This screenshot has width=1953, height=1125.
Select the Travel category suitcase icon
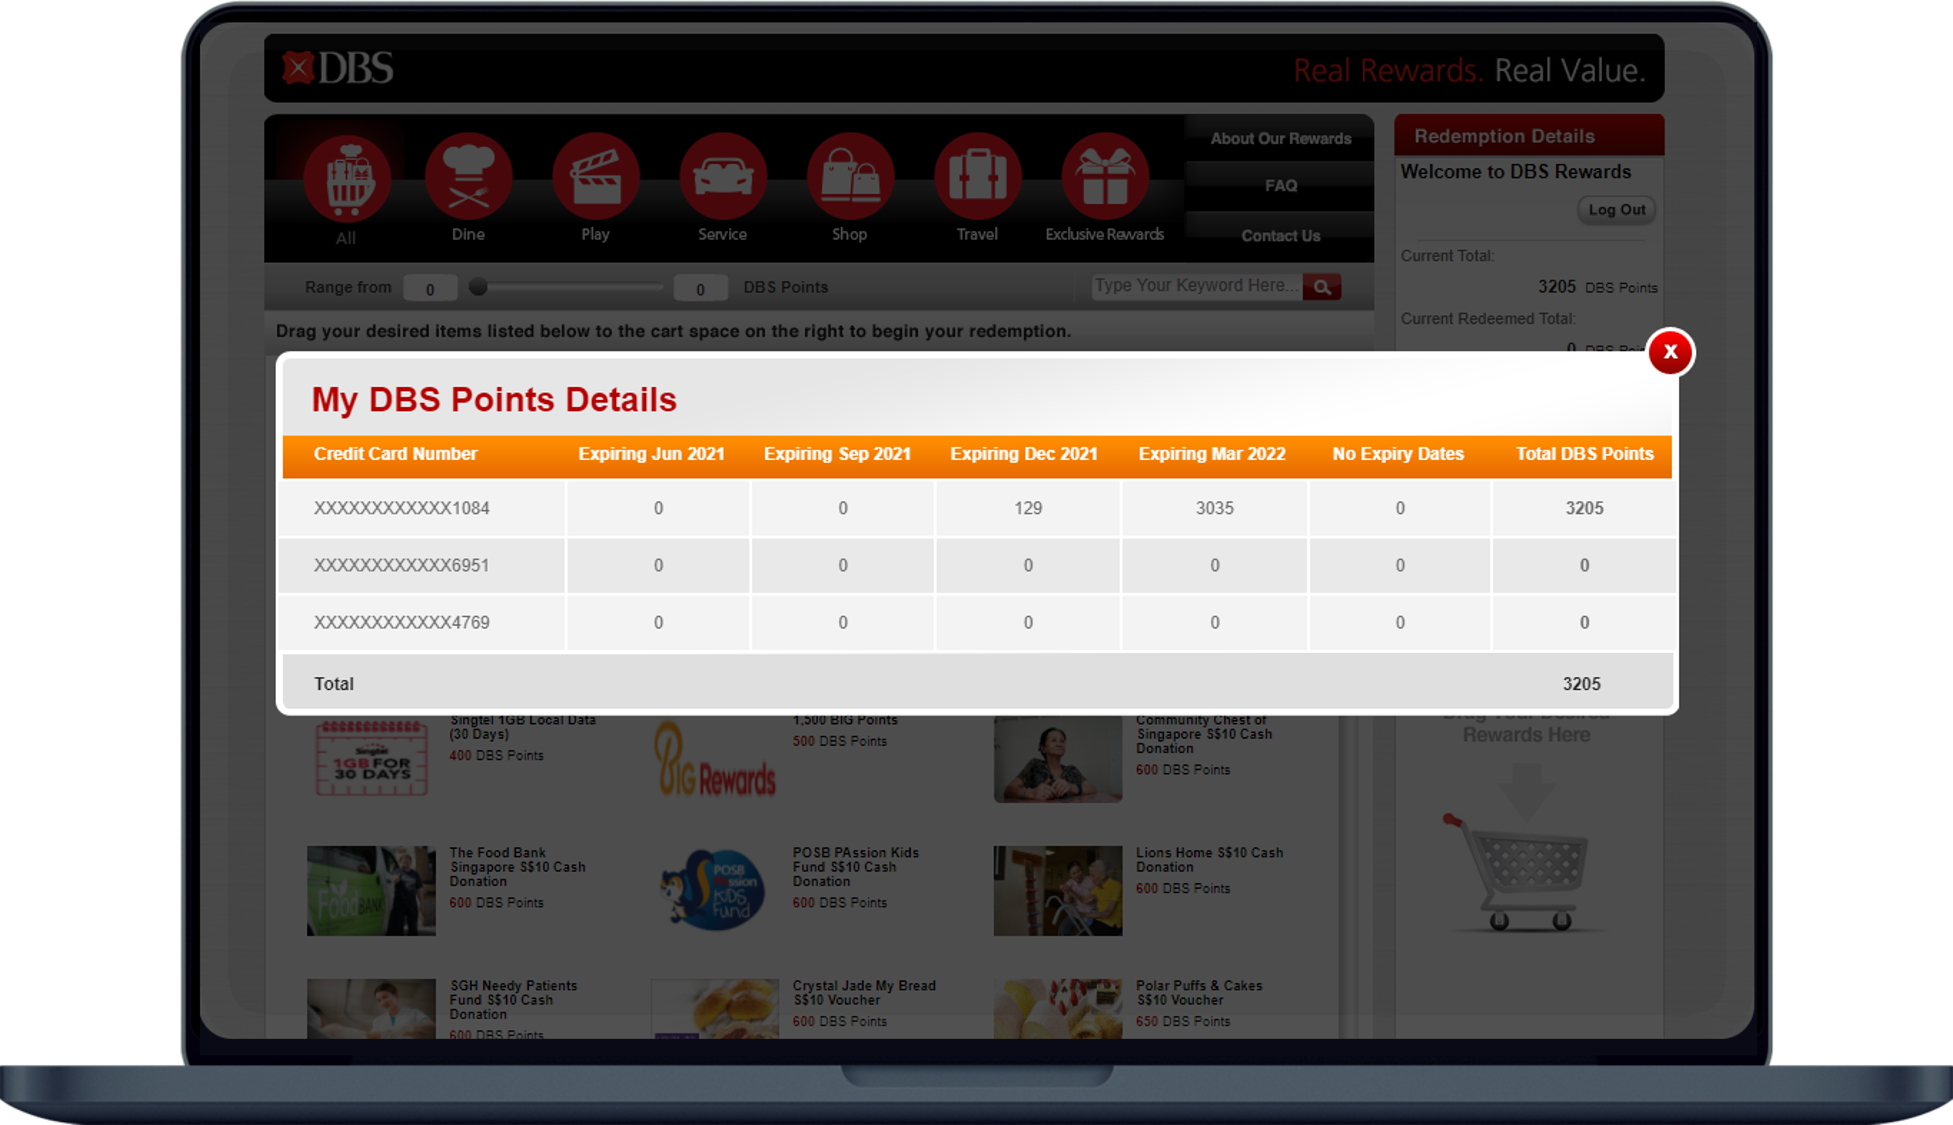(977, 176)
